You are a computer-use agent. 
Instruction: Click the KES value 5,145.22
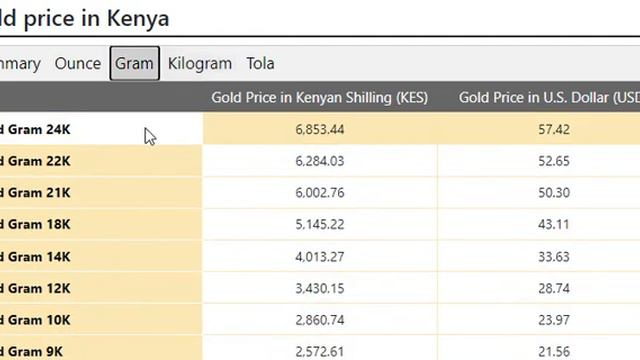(320, 224)
